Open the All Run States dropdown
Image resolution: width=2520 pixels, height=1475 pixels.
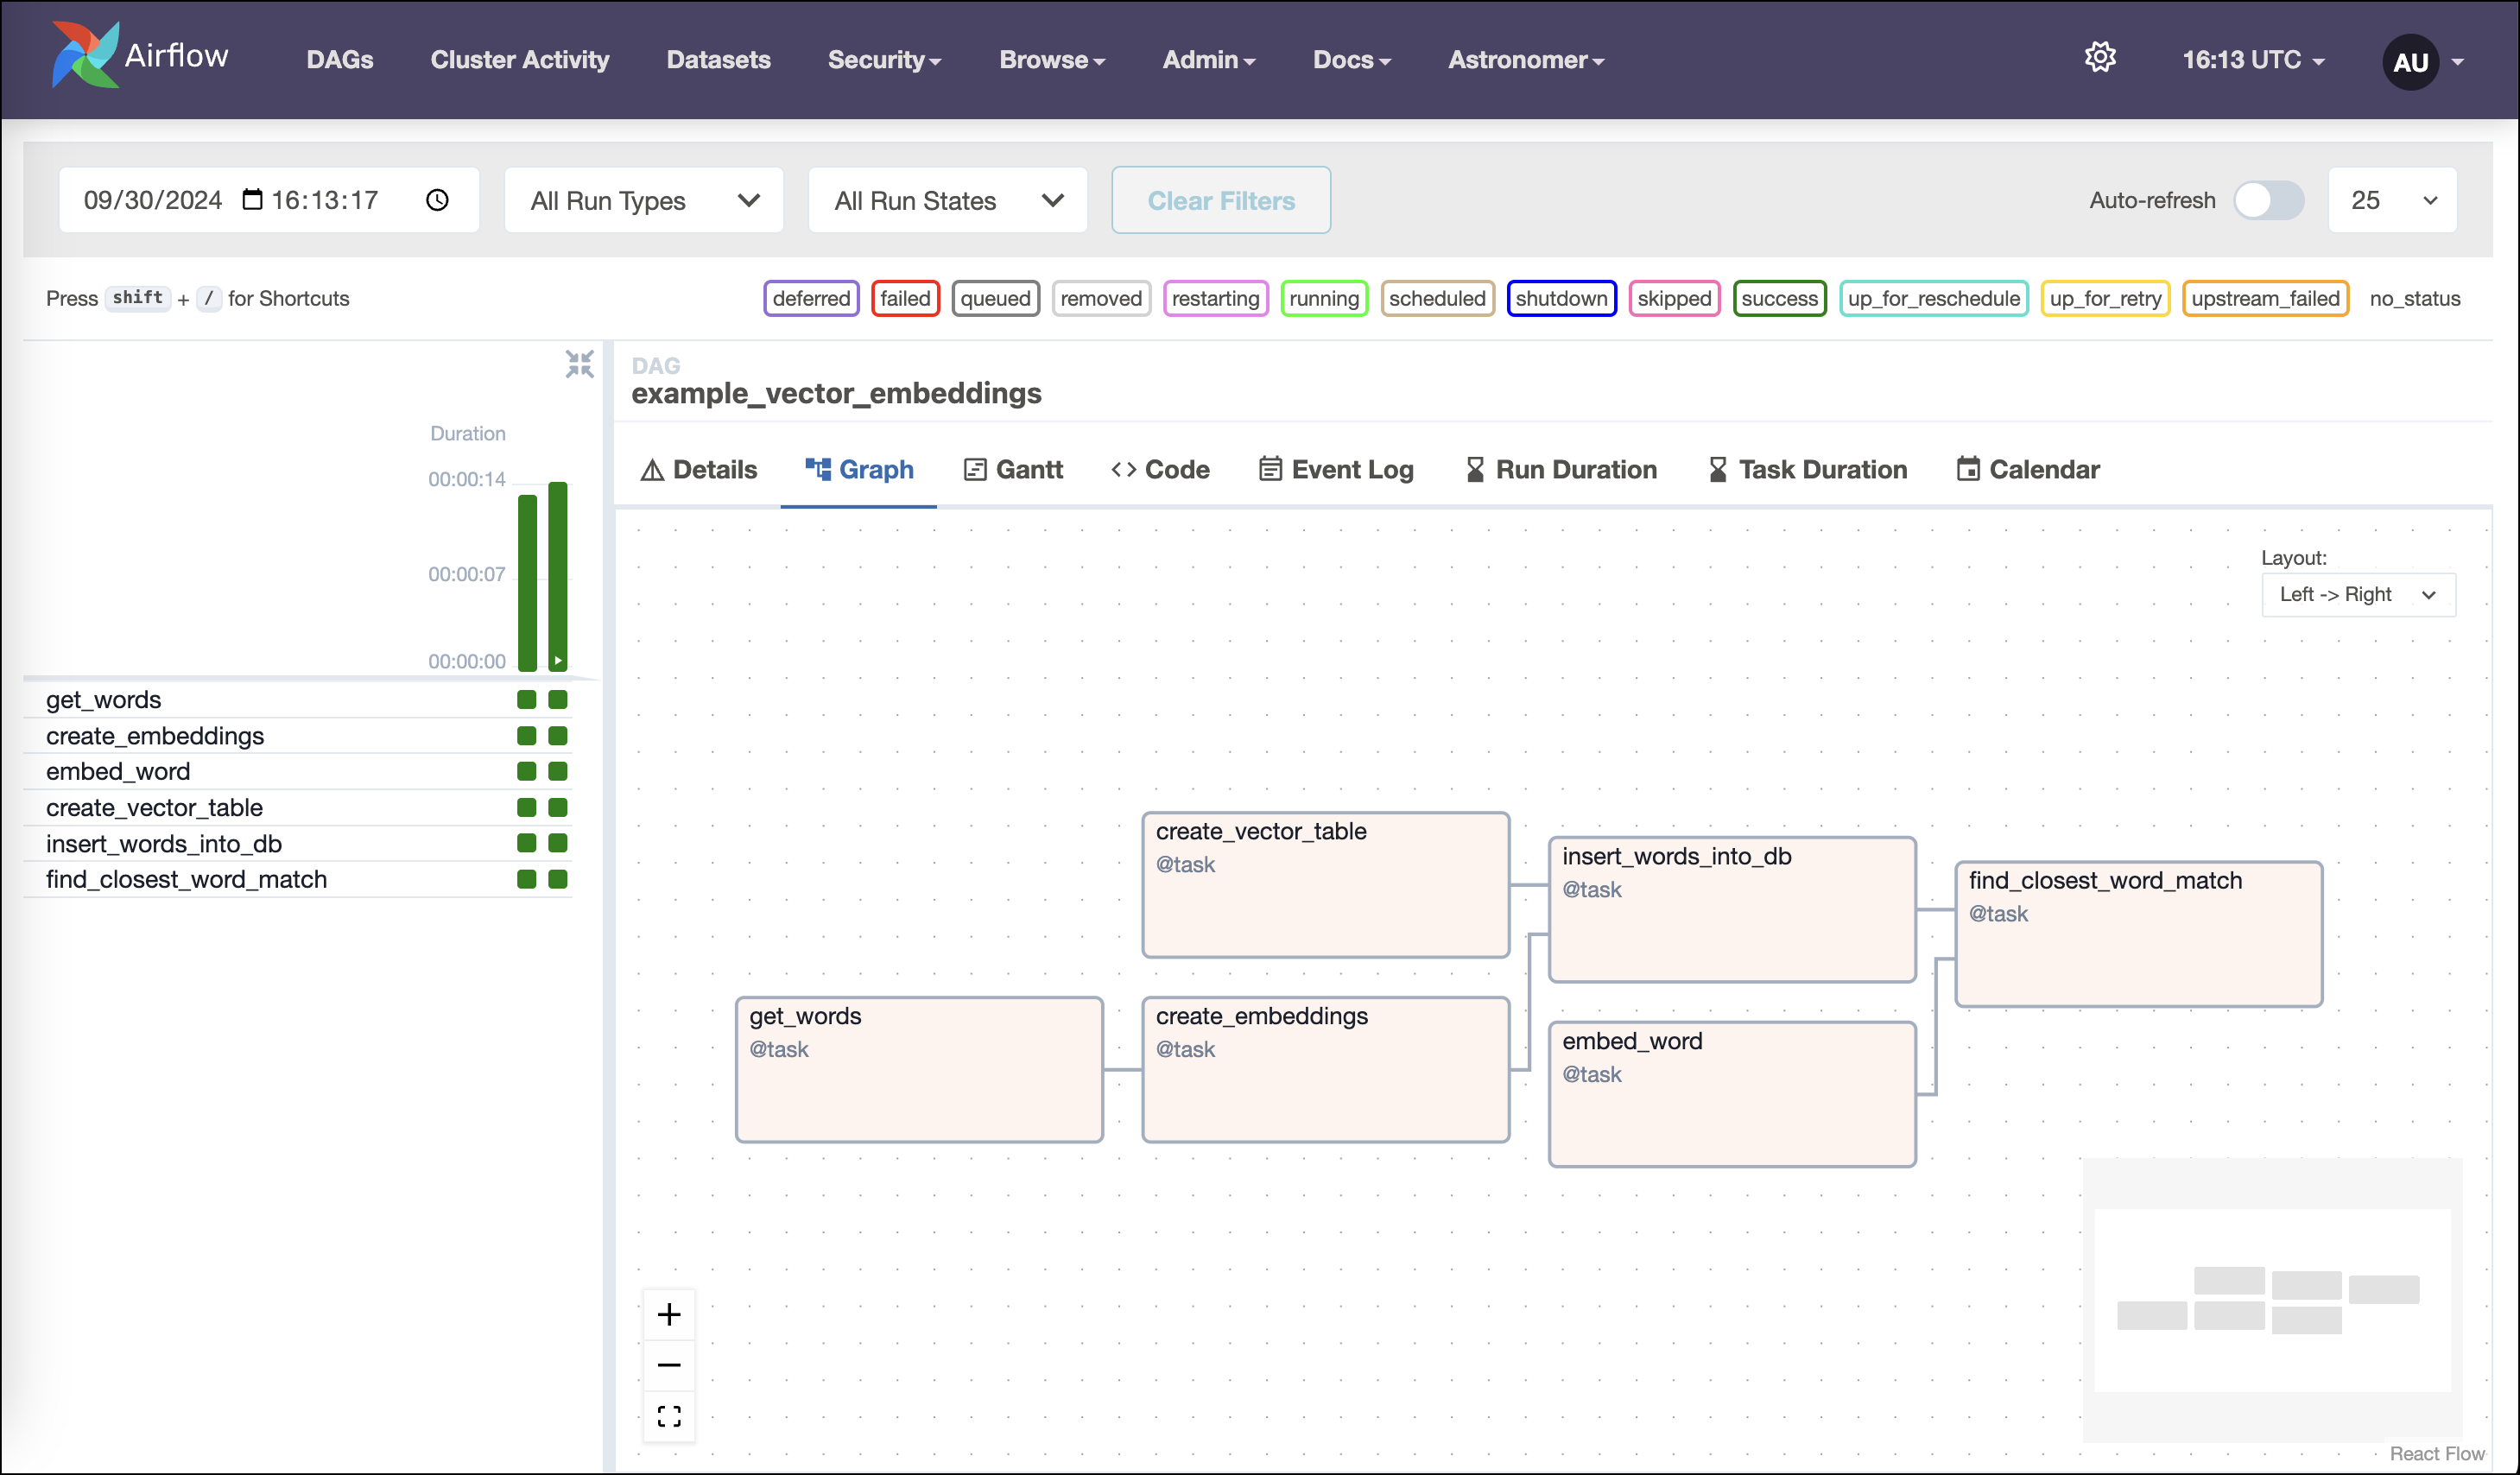point(946,200)
